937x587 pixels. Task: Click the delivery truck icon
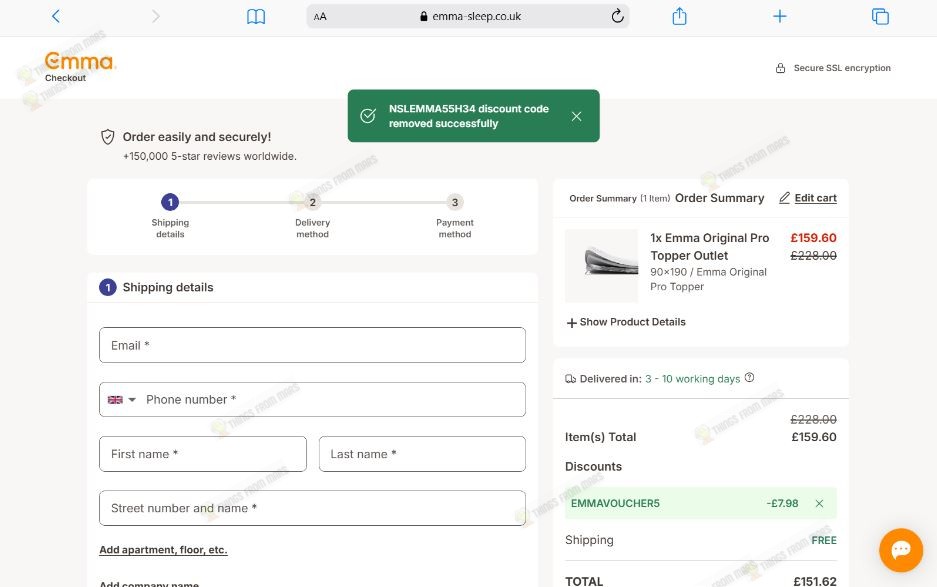pyautogui.click(x=571, y=379)
